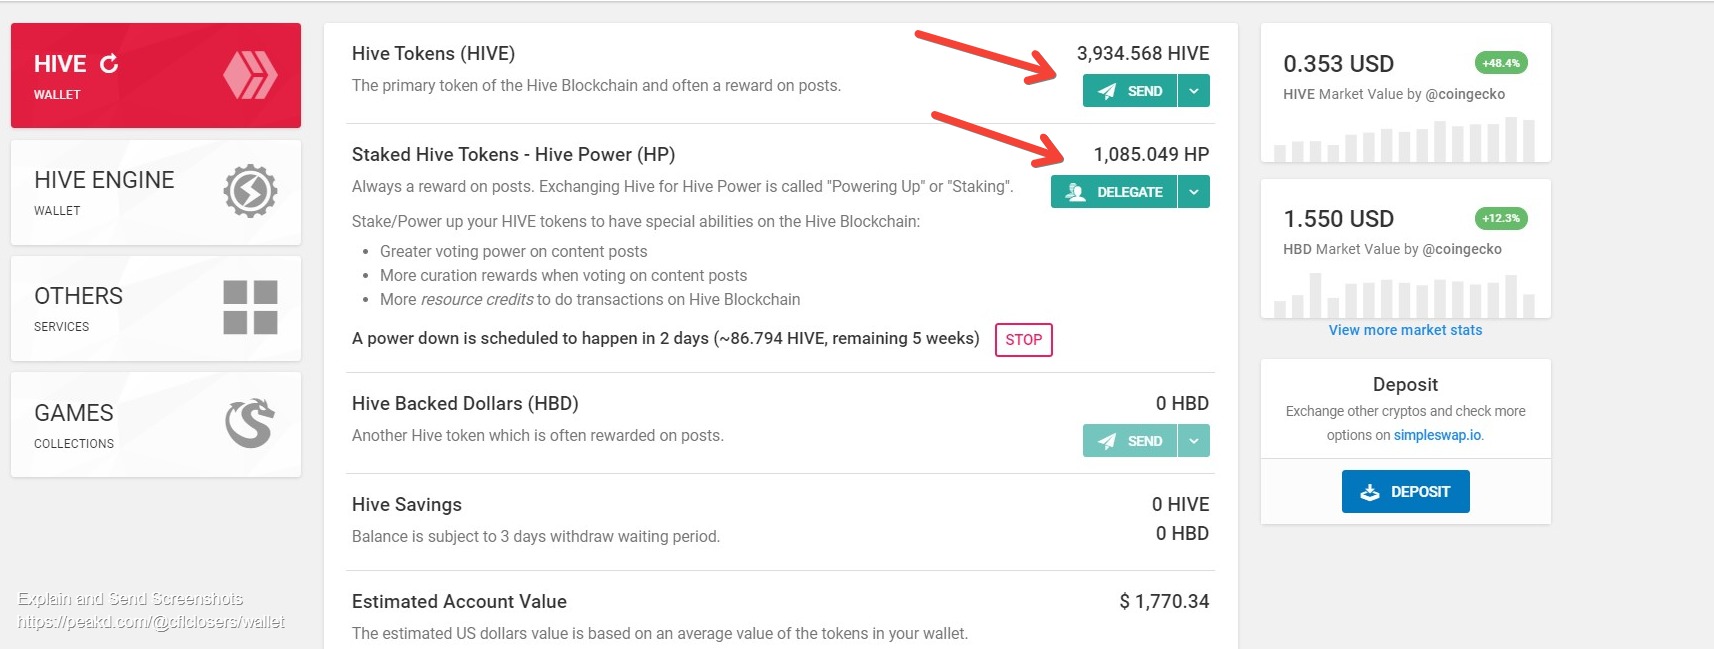Image resolution: width=1714 pixels, height=649 pixels.
Task: Select the Others Services tab
Action: pos(156,308)
